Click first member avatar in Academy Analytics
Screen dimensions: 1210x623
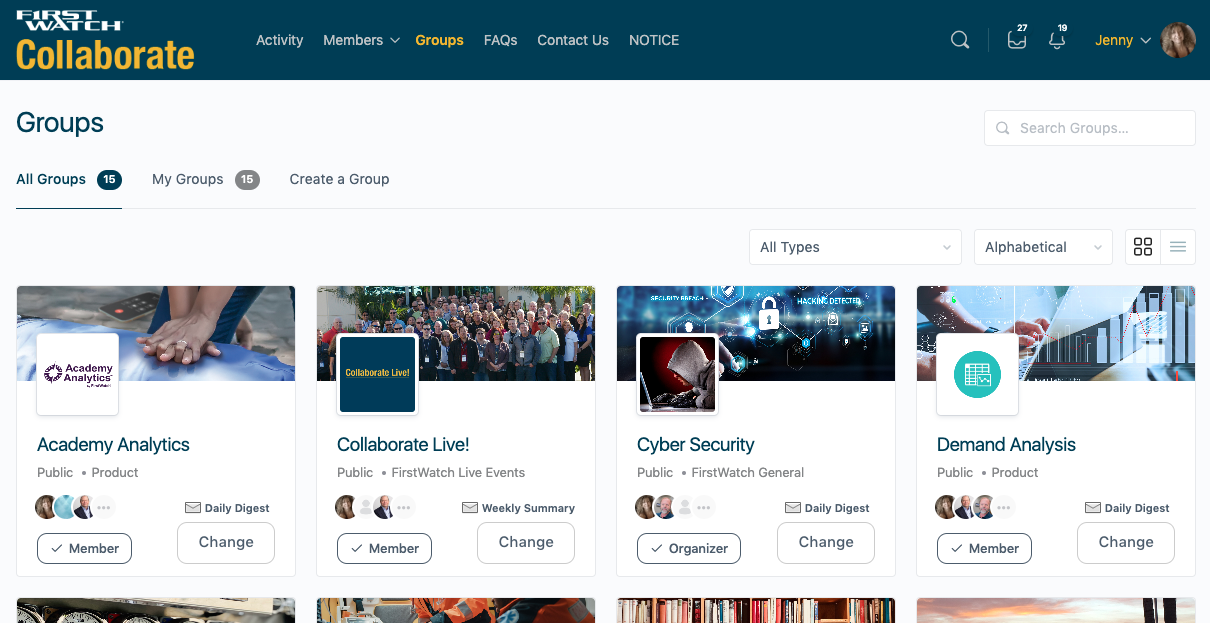47,507
